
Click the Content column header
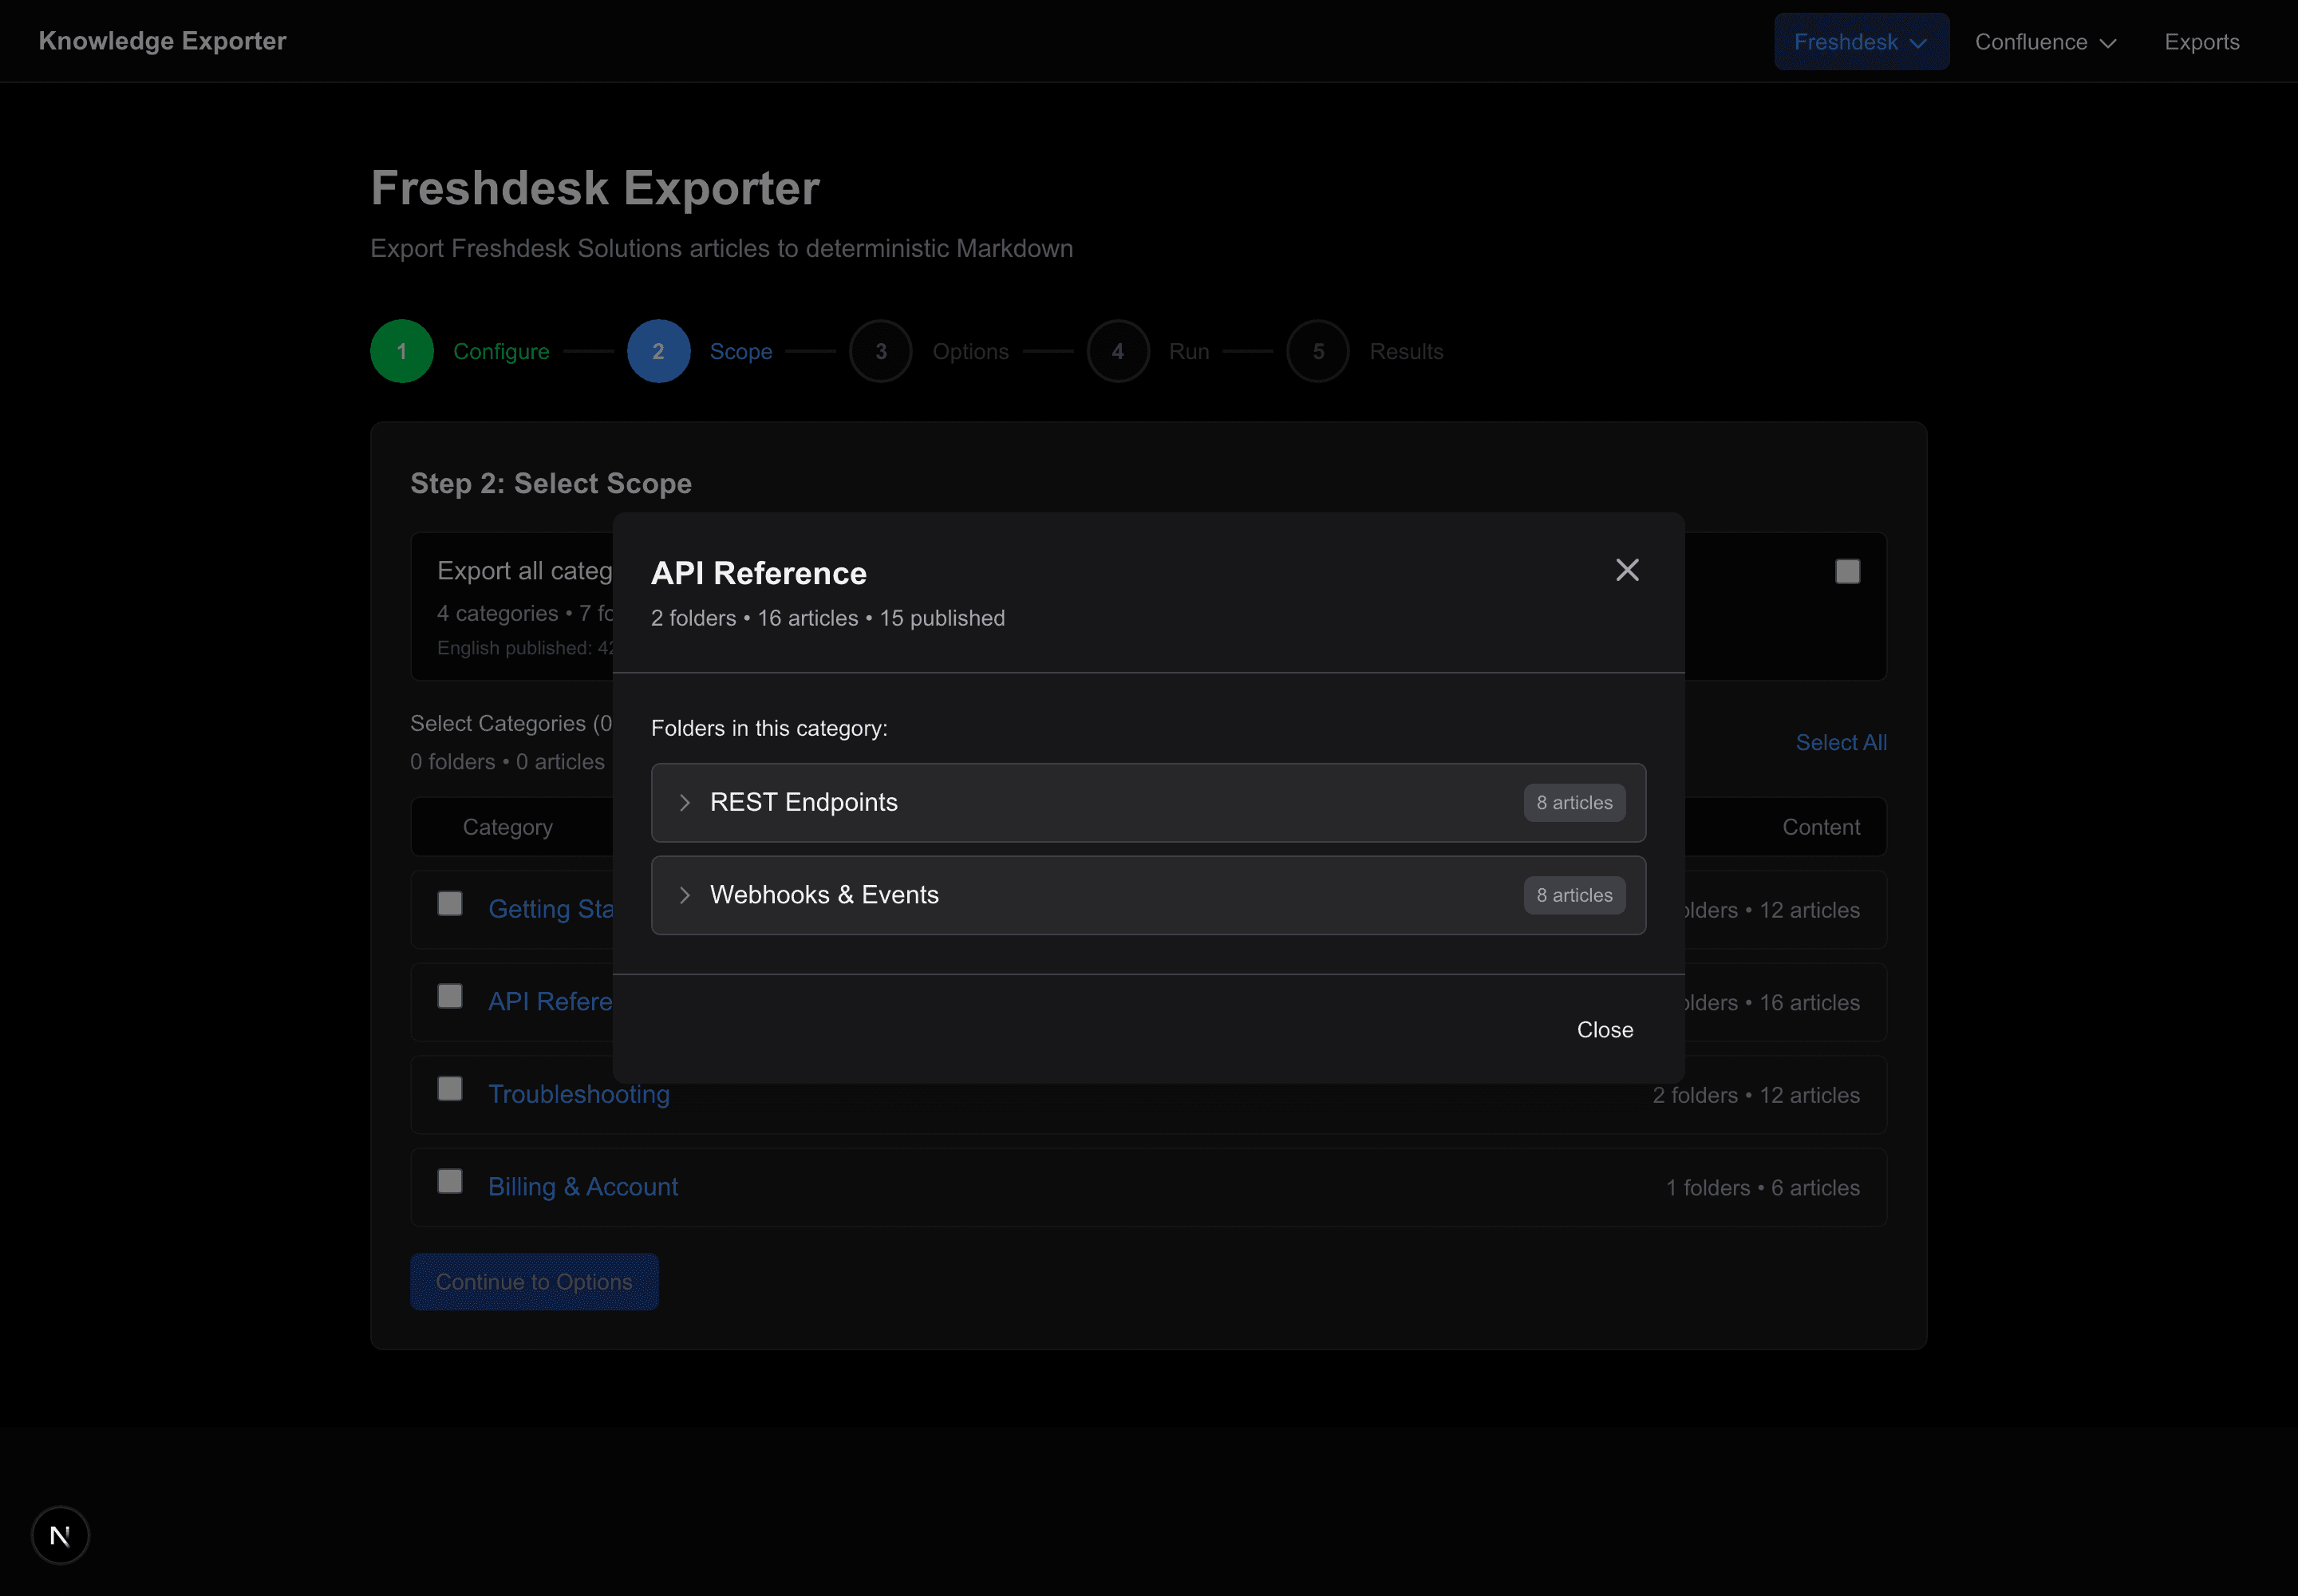[1821, 827]
